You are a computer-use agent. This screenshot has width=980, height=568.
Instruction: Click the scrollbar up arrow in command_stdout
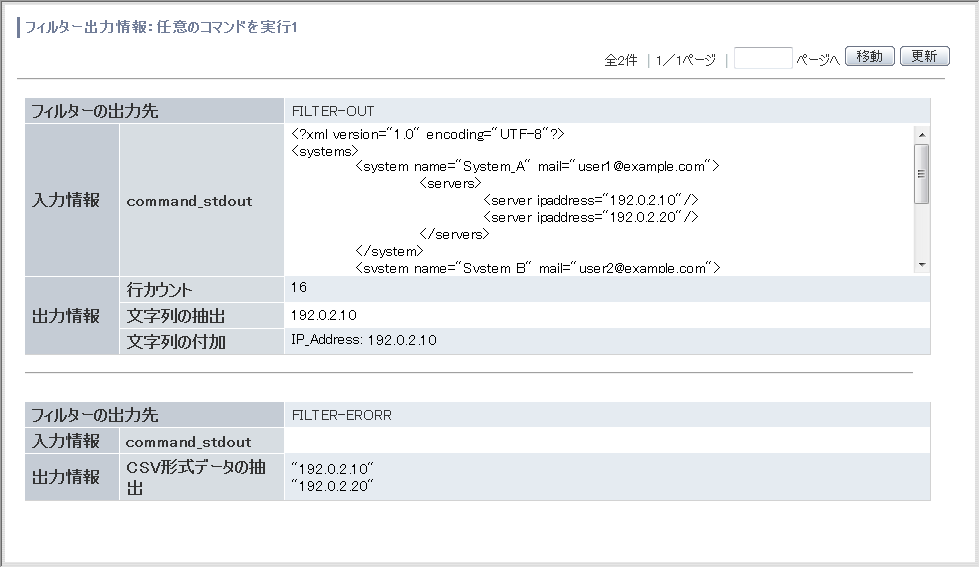[921, 135]
